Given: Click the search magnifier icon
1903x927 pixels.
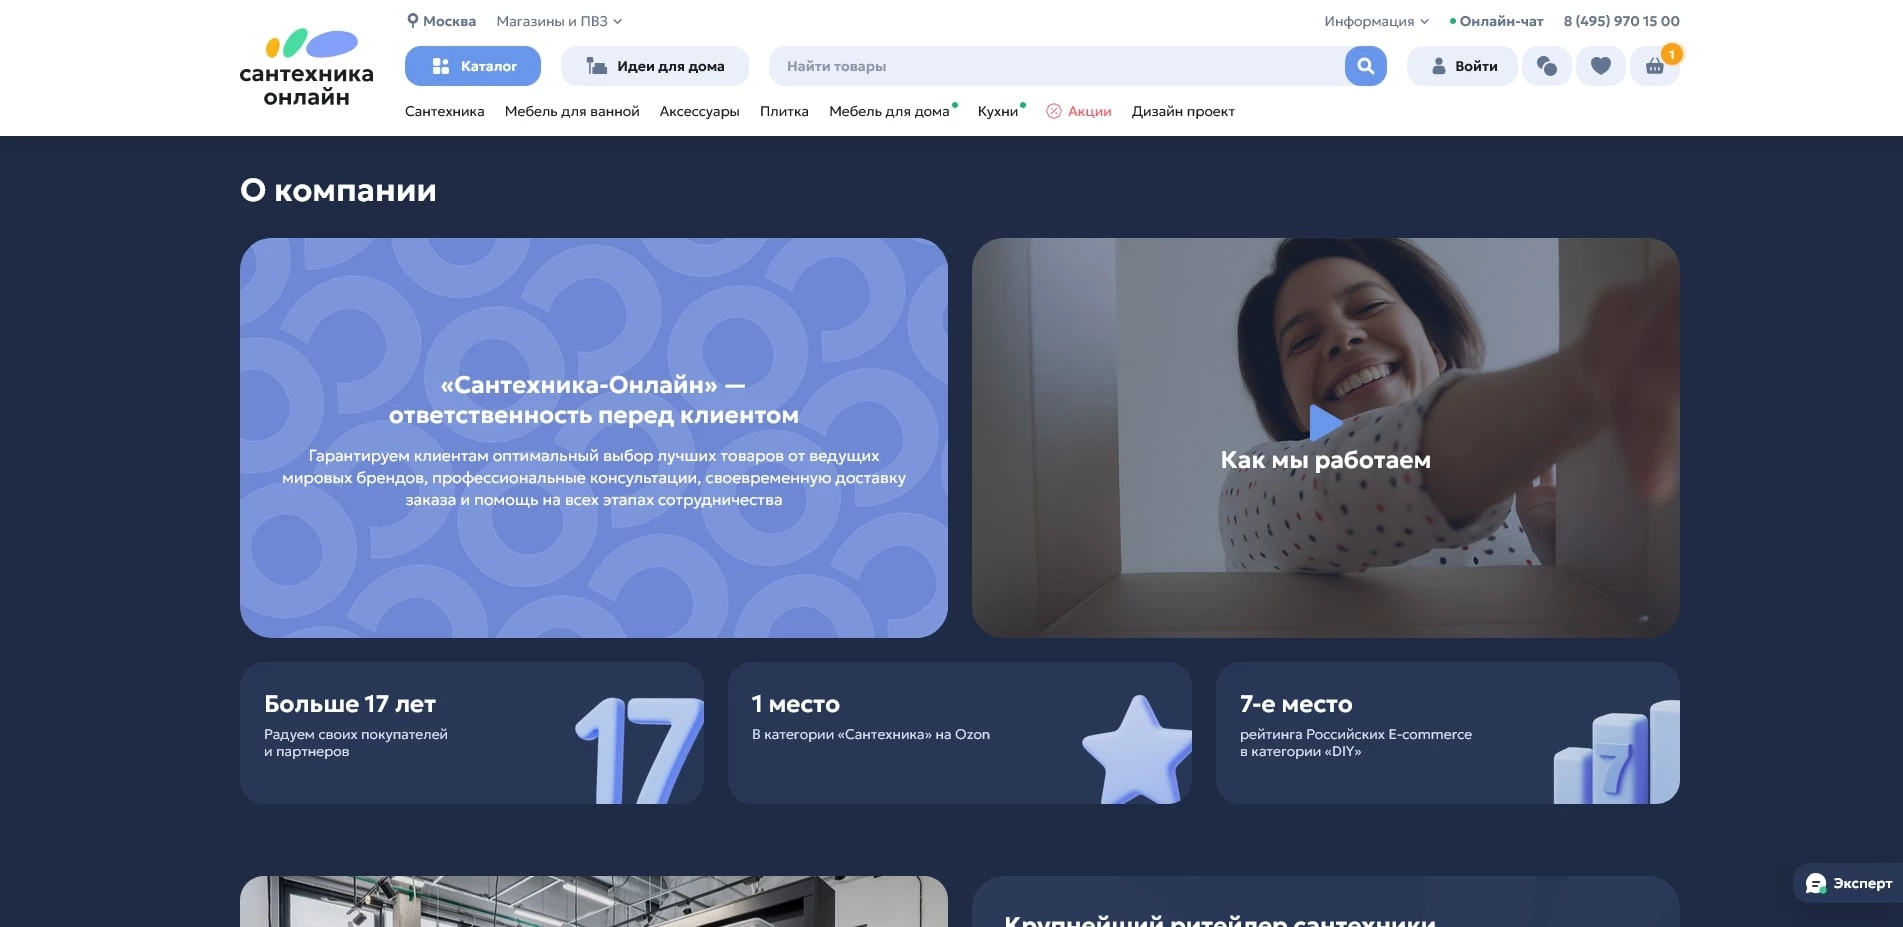Looking at the screenshot, I should pyautogui.click(x=1364, y=65).
